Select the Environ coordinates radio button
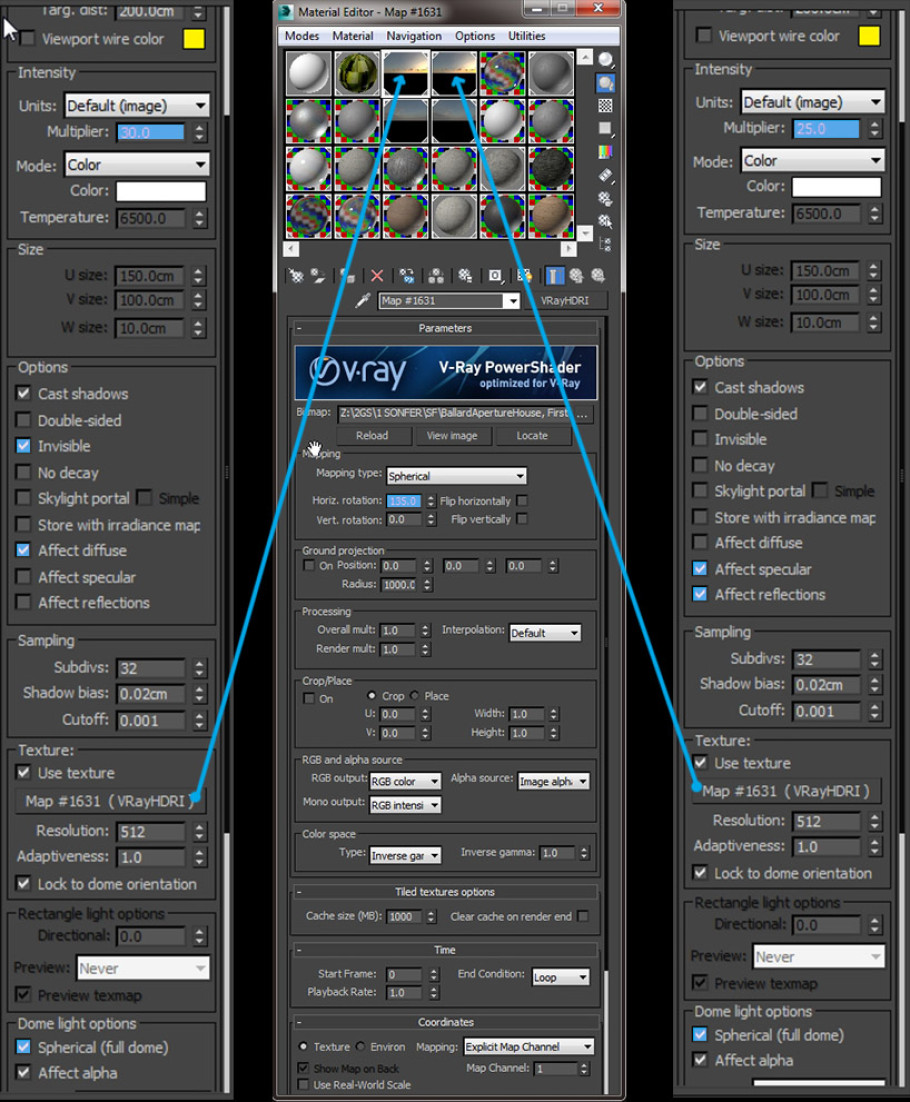The width and height of the screenshot is (910, 1102). coord(360,1046)
